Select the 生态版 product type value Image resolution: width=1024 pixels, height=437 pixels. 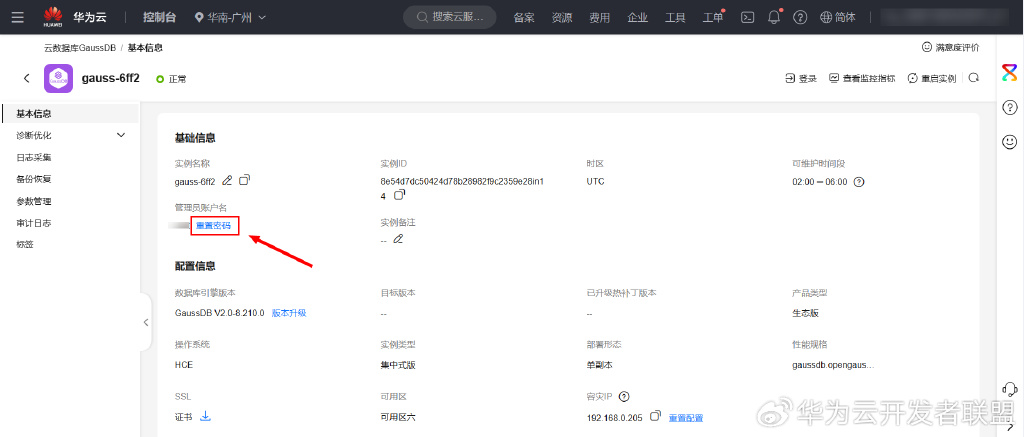[x=805, y=313]
